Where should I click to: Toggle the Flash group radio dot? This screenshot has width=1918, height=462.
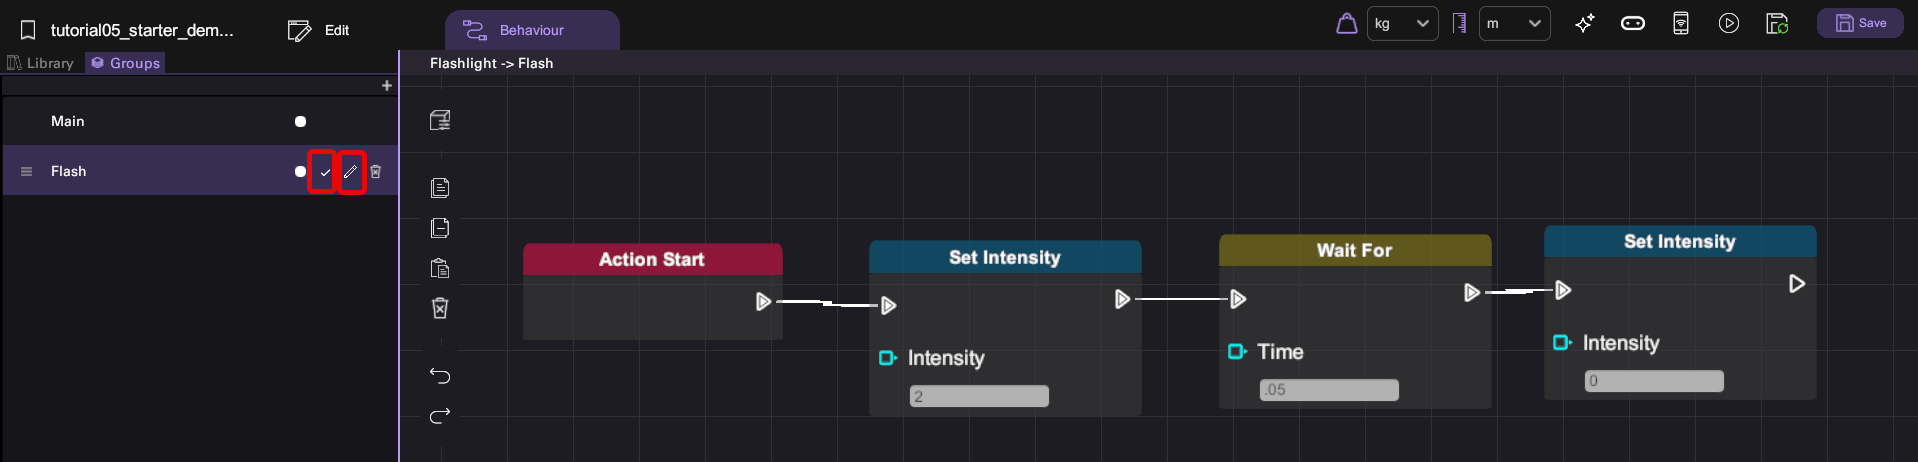(300, 171)
